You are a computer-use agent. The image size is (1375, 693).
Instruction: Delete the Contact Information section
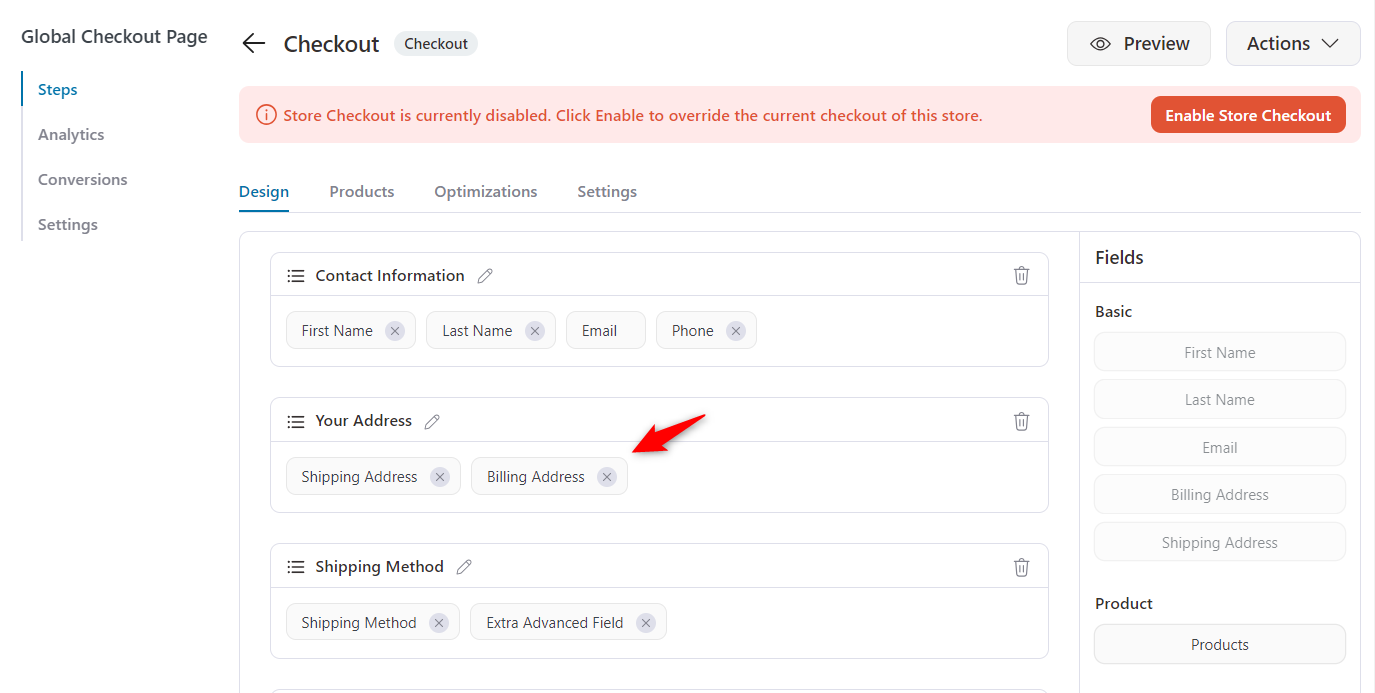1021,275
